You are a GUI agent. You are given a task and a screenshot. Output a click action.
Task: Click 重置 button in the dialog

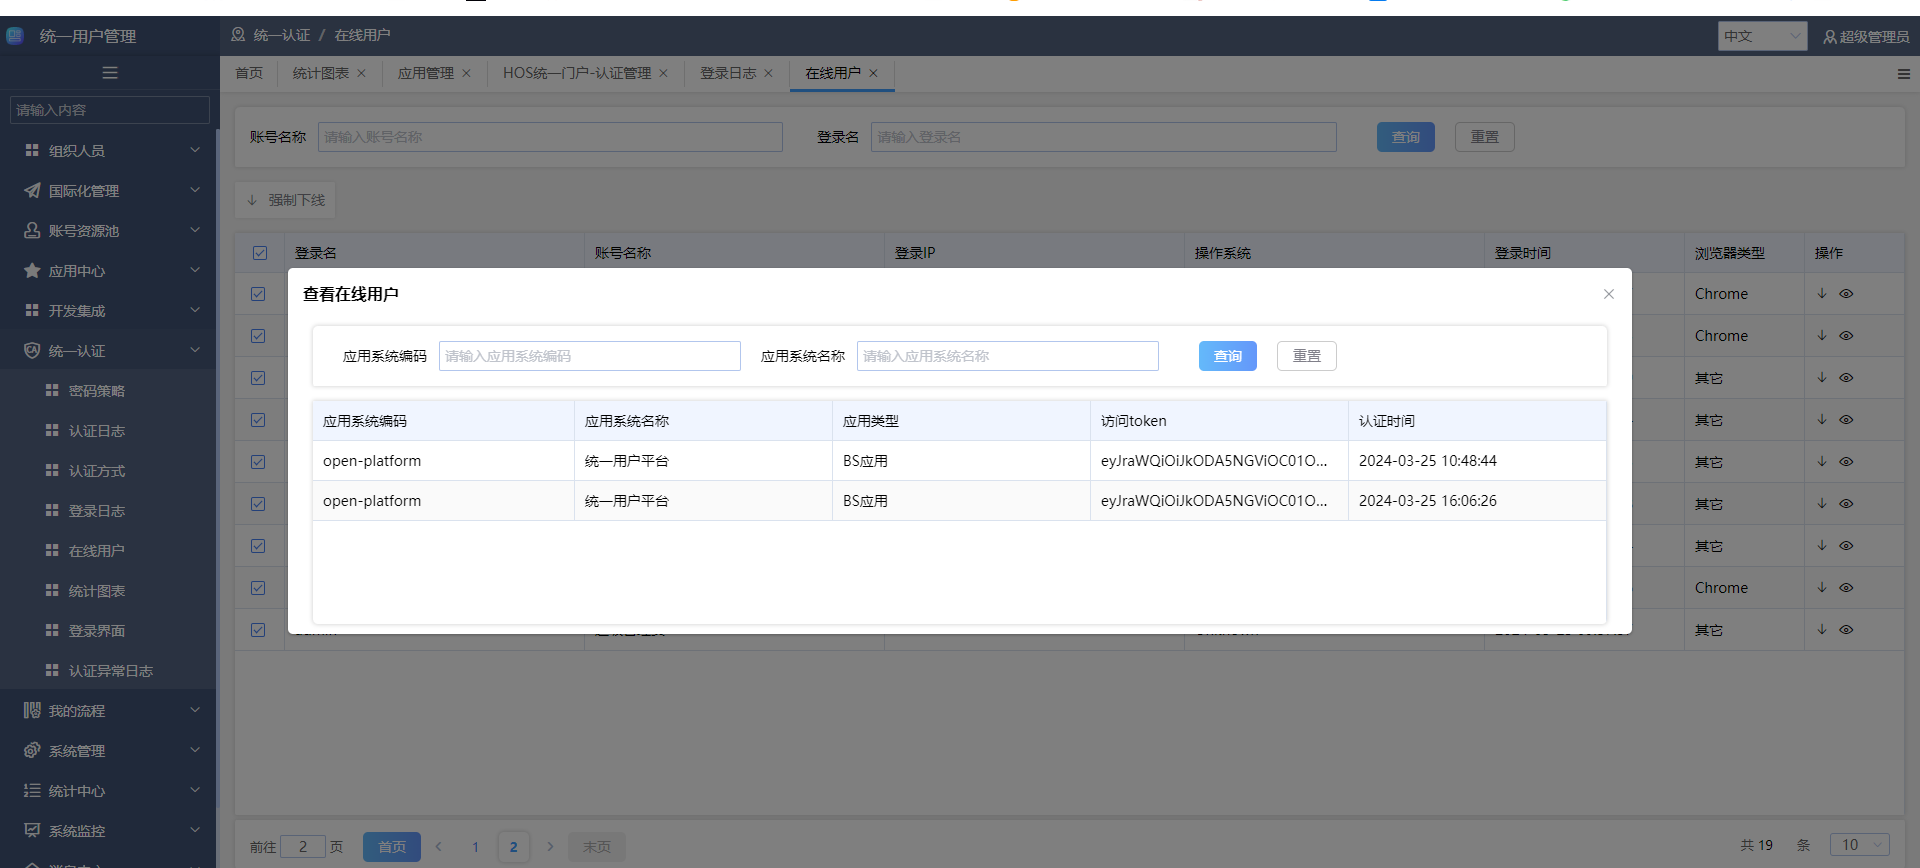point(1307,356)
